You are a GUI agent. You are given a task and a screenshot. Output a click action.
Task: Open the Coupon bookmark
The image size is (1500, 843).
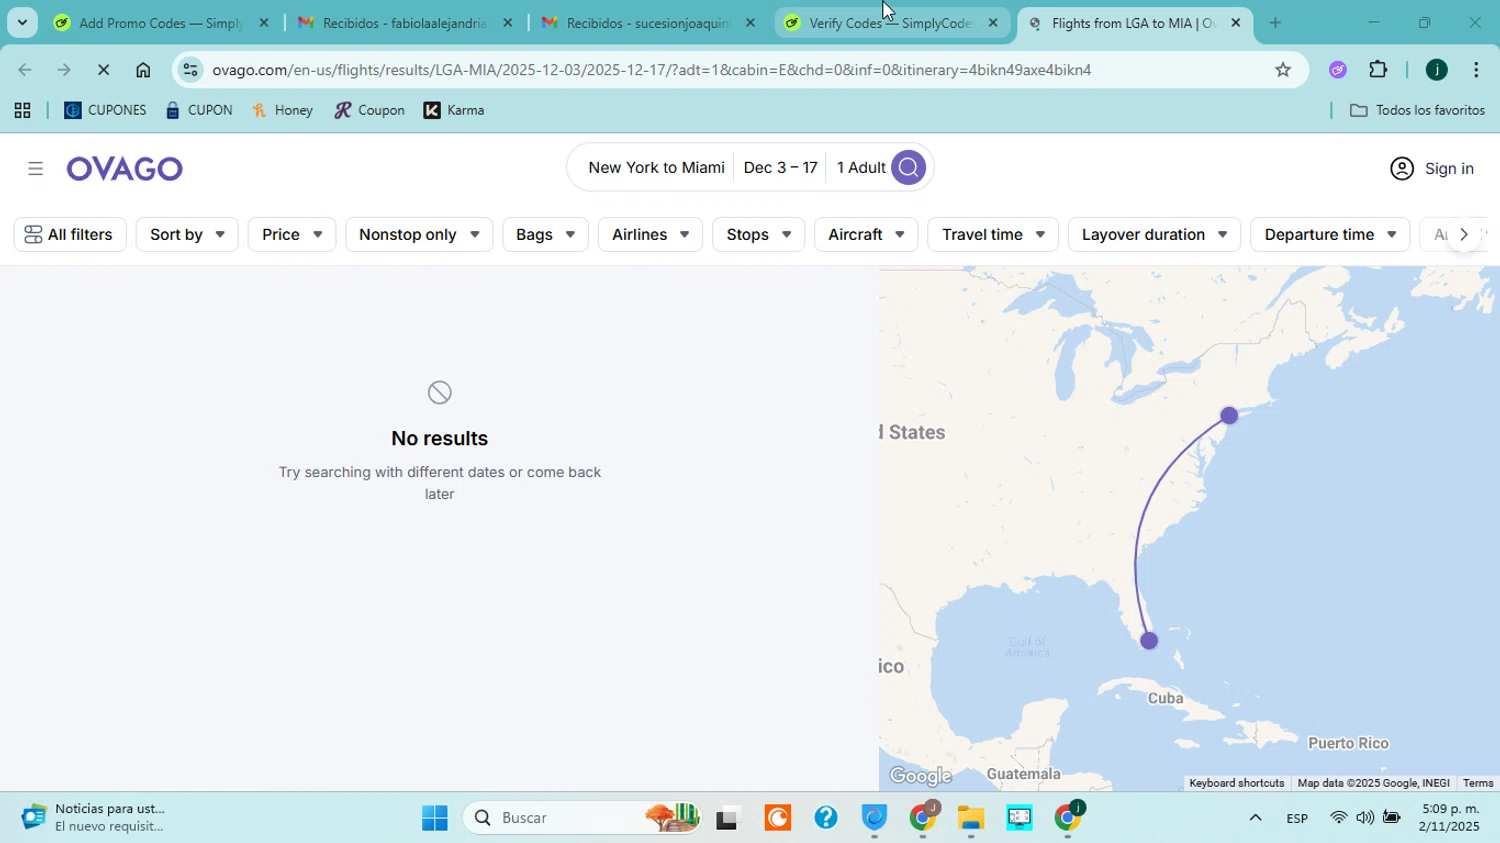(x=369, y=111)
